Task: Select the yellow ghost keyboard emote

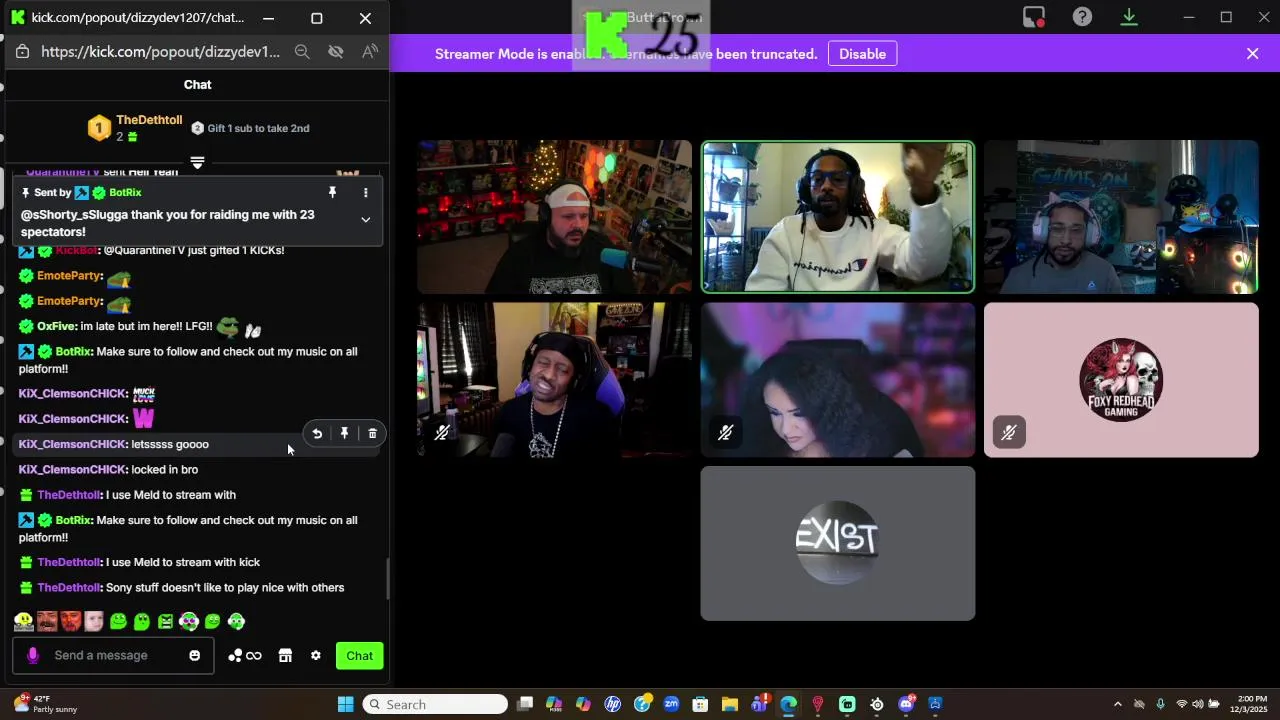Action: tap(24, 621)
